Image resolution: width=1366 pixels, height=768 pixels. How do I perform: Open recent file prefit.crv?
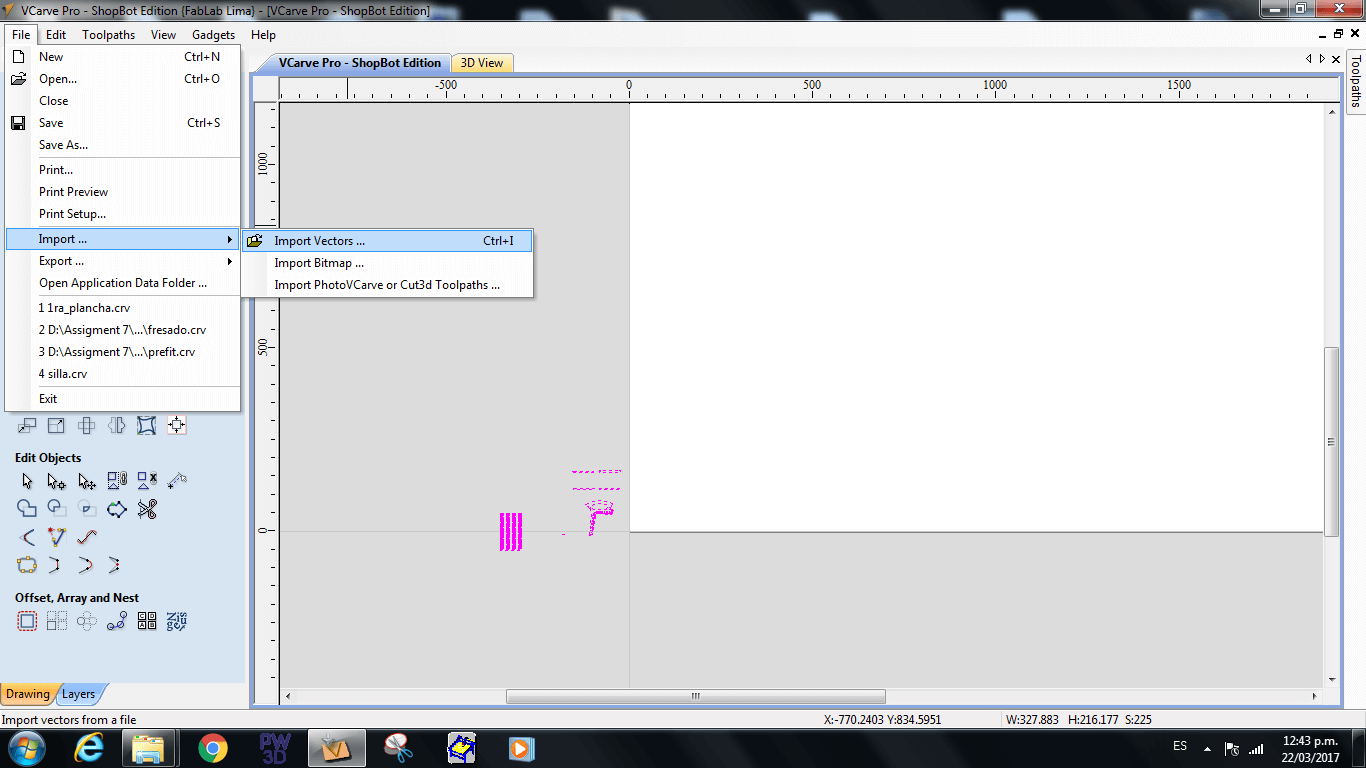[123, 352]
